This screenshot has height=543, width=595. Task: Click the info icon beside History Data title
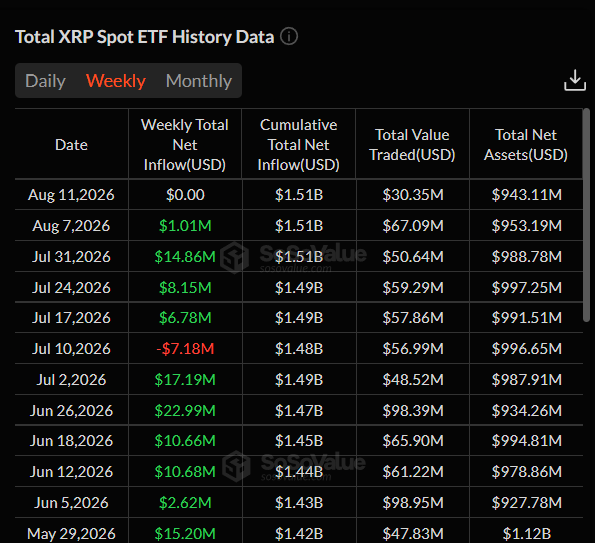[289, 37]
